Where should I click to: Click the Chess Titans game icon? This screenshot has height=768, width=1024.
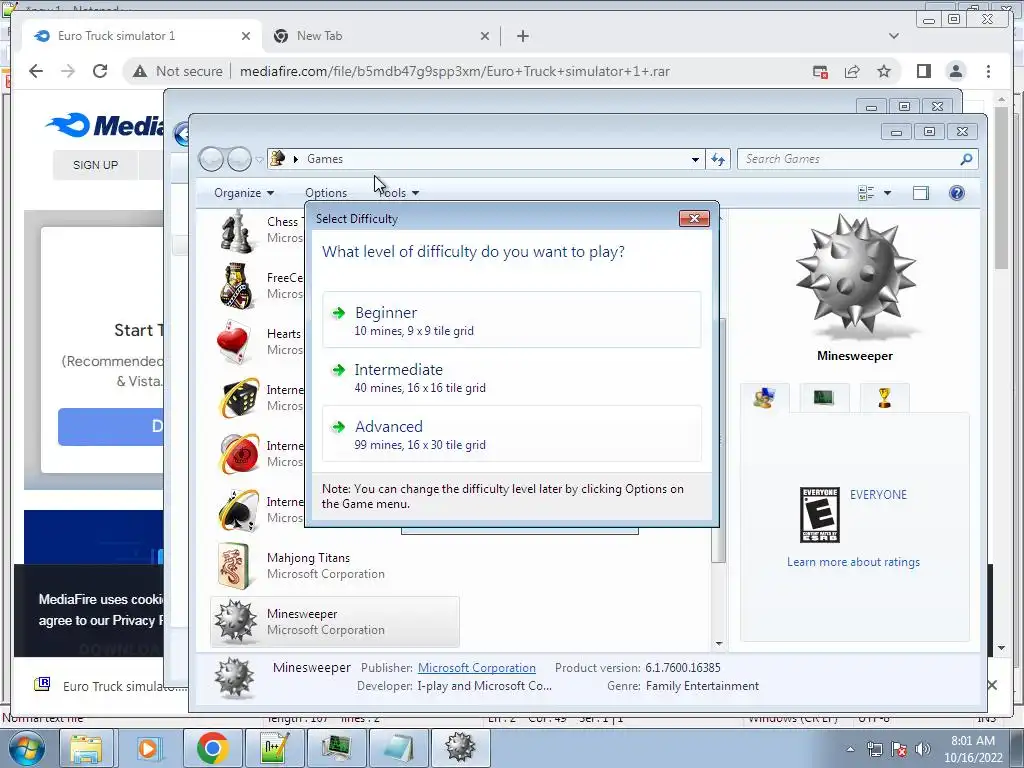click(x=236, y=231)
